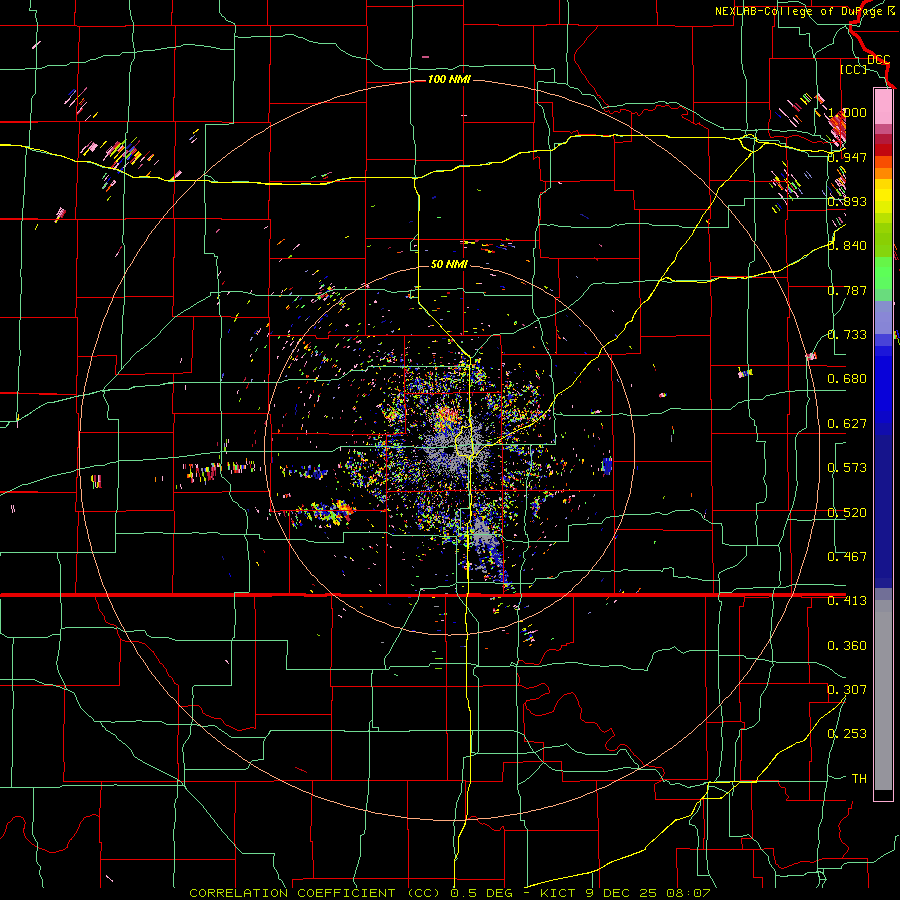This screenshot has height=900, width=900.
Task: Click the 1.000 value on the color scale
Action: pyautogui.click(x=847, y=112)
